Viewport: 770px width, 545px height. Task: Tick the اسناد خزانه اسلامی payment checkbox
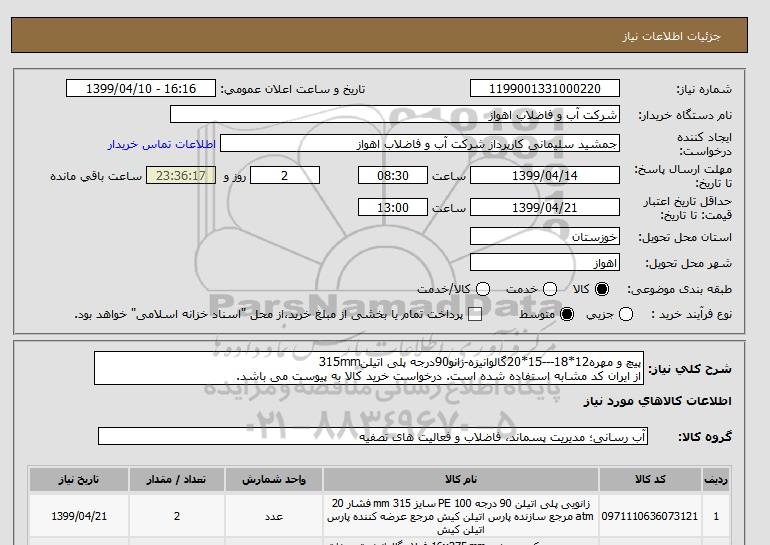[475, 314]
